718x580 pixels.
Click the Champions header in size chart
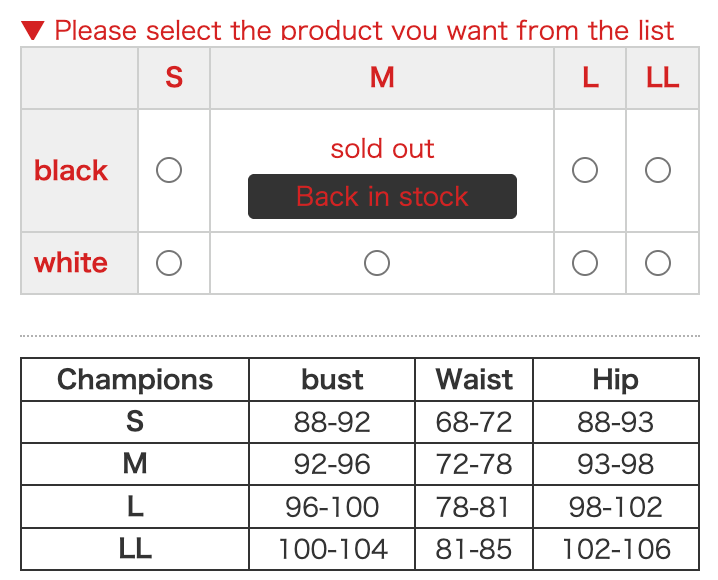[135, 380]
